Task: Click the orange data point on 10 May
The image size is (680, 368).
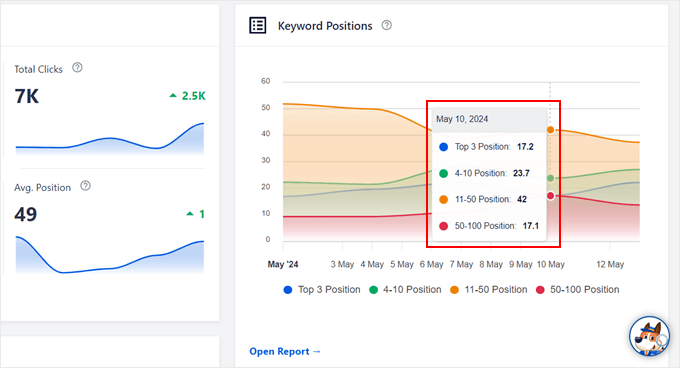Action: tap(550, 130)
